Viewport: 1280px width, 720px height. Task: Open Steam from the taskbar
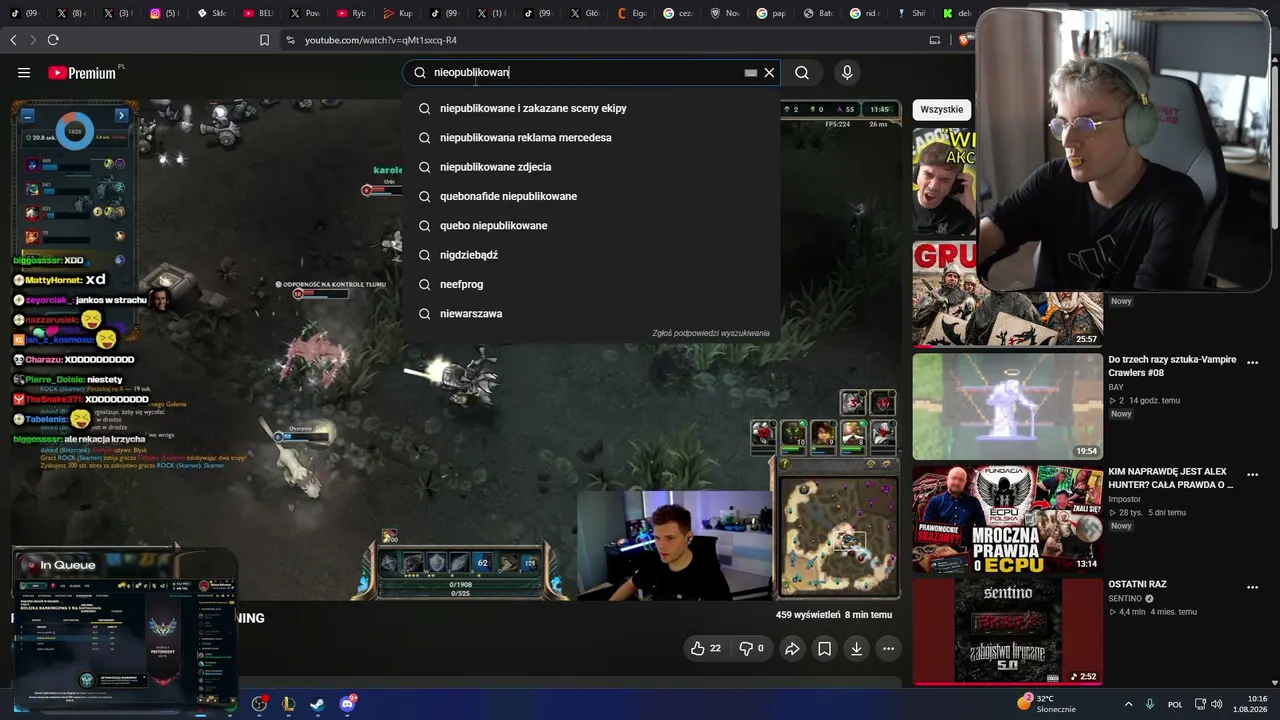click(x=318, y=704)
